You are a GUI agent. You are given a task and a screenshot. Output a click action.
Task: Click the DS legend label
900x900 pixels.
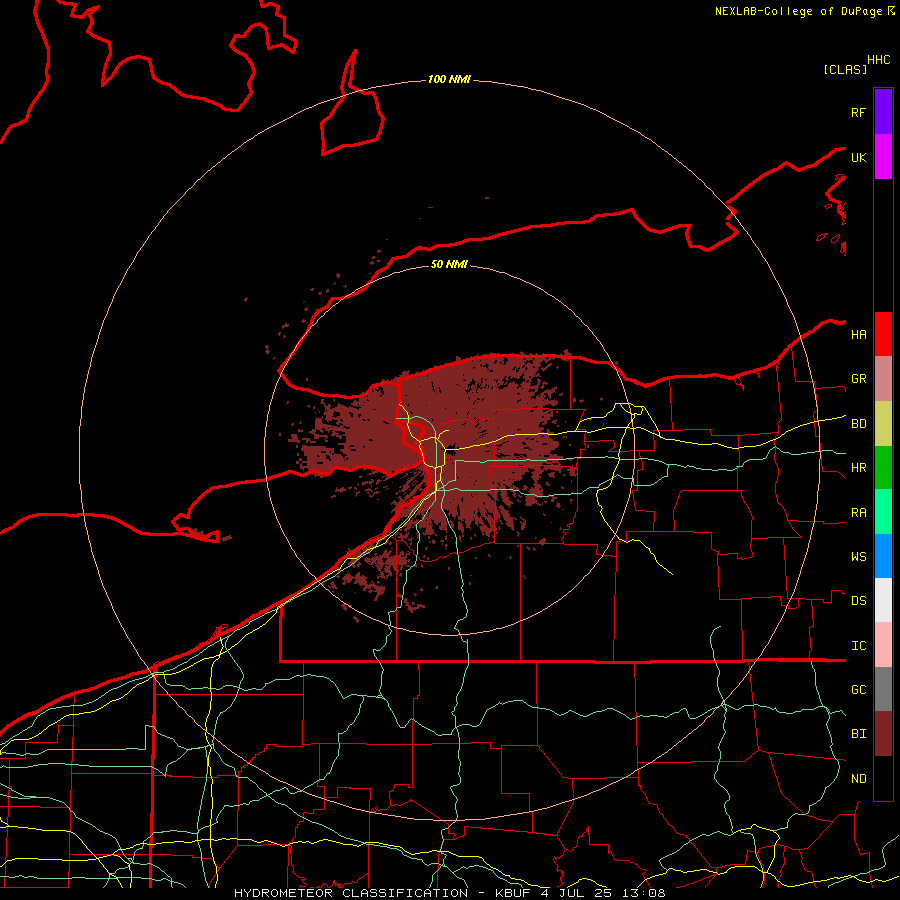click(858, 601)
